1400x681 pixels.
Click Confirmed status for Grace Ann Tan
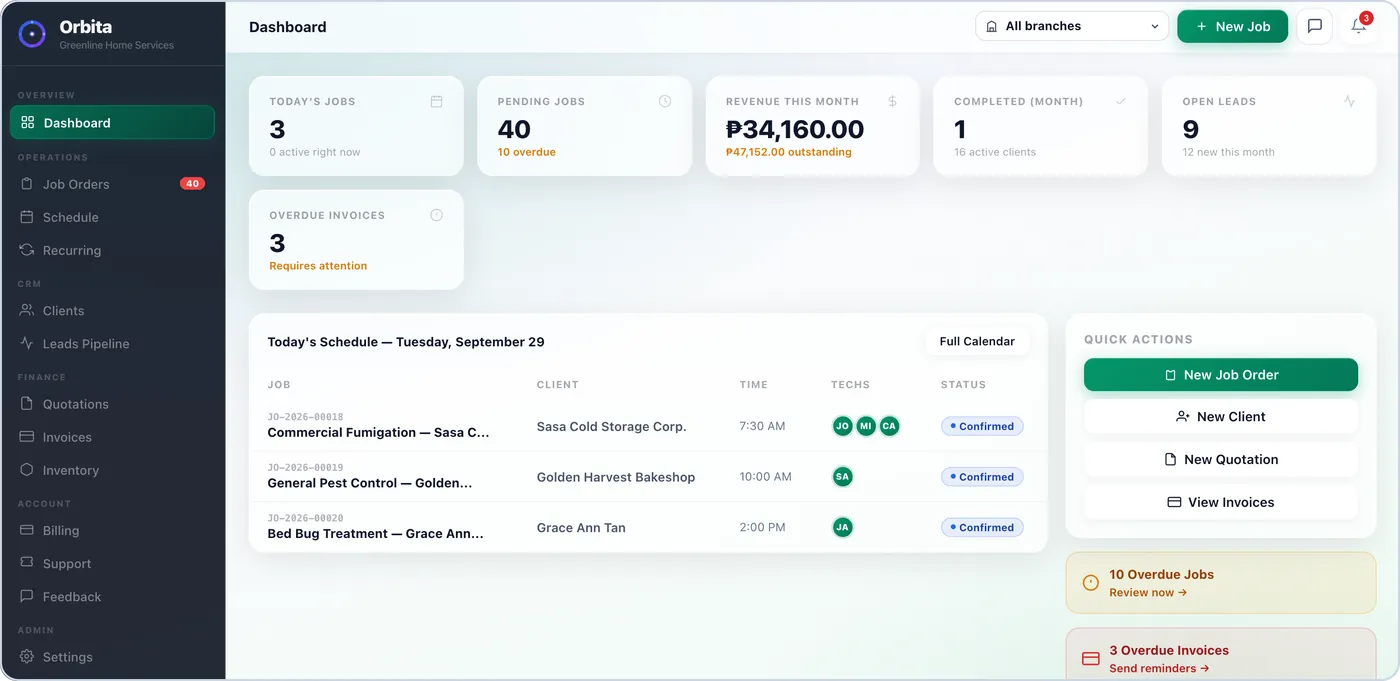click(x=982, y=527)
